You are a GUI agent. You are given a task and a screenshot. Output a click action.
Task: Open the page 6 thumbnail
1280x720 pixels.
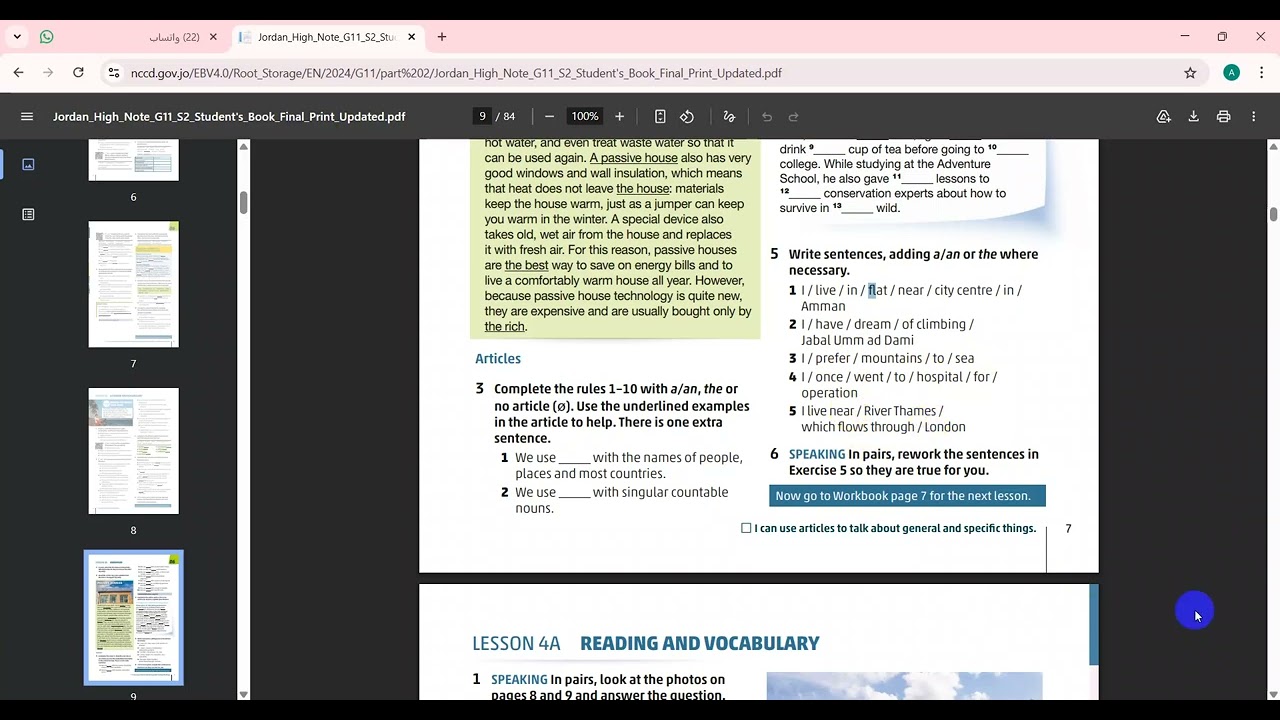pos(133,160)
